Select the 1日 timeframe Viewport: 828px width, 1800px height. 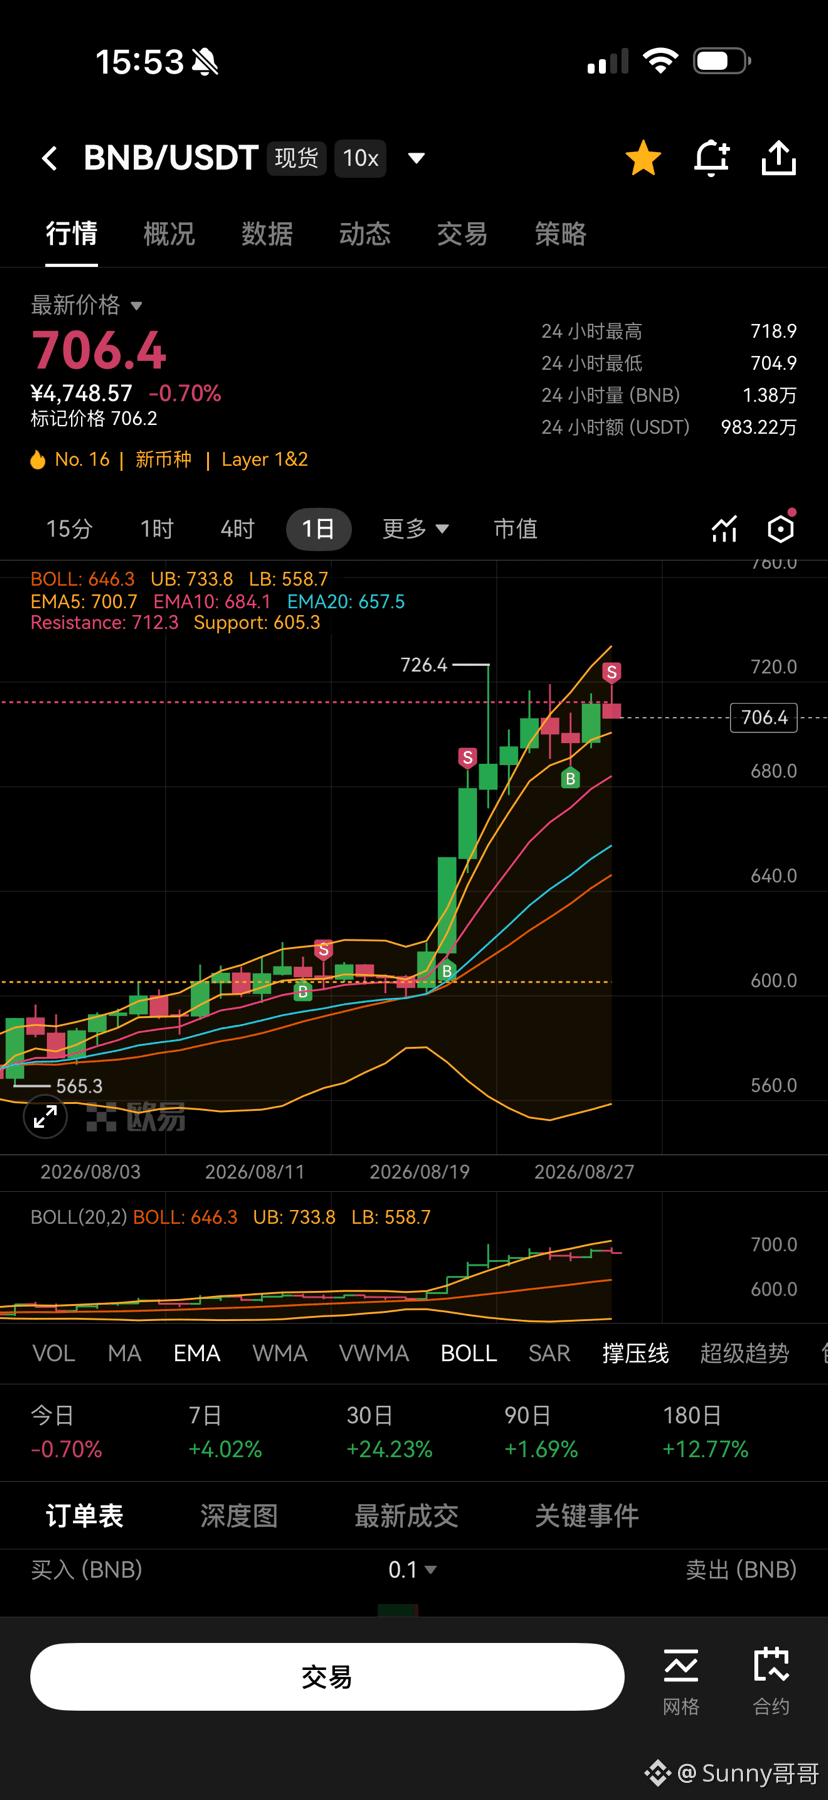click(x=319, y=529)
